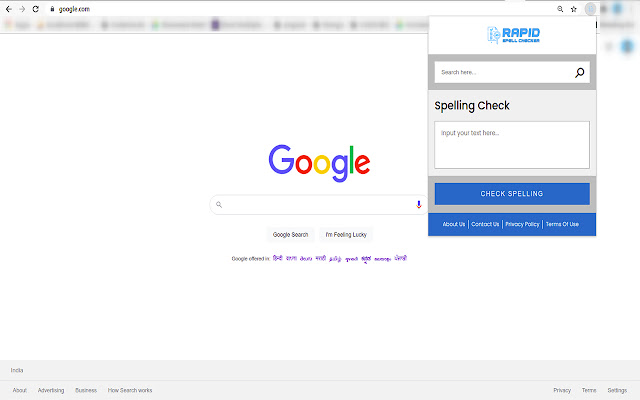Viewport: 640px width, 400px height.
Task: Select the first language link after 'Google offered in'
Action: pyautogui.click(x=278, y=258)
